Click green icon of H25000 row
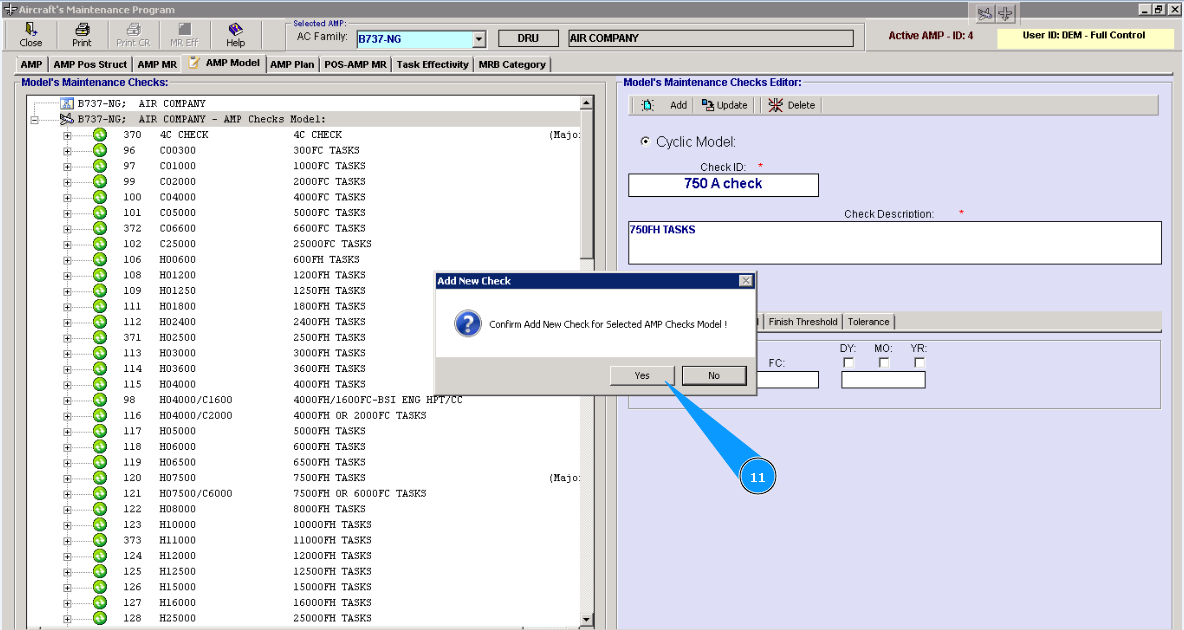This screenshot has width=1184, height=630. [x=100, y=618]
